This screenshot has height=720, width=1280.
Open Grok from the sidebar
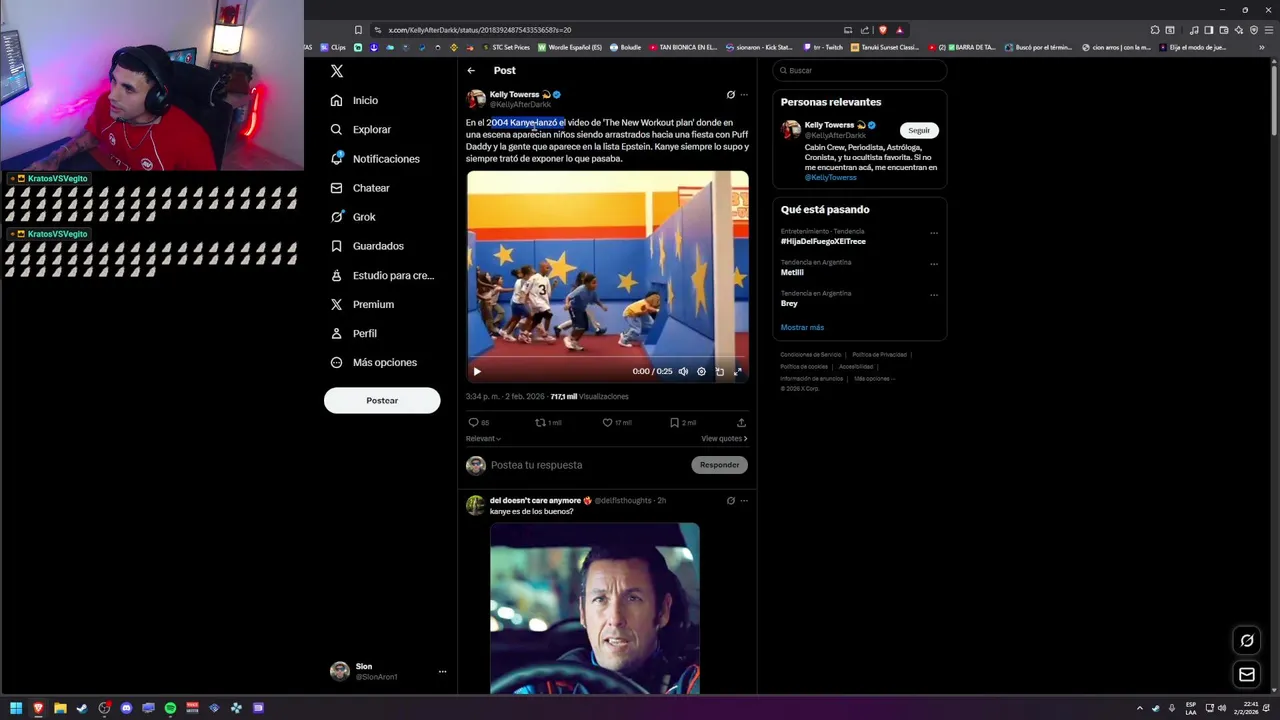353,217
